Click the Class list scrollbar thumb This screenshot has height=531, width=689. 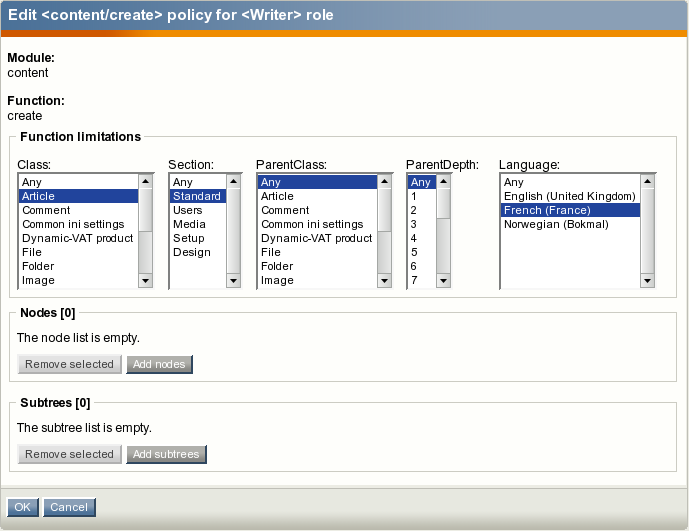(145, 210)
